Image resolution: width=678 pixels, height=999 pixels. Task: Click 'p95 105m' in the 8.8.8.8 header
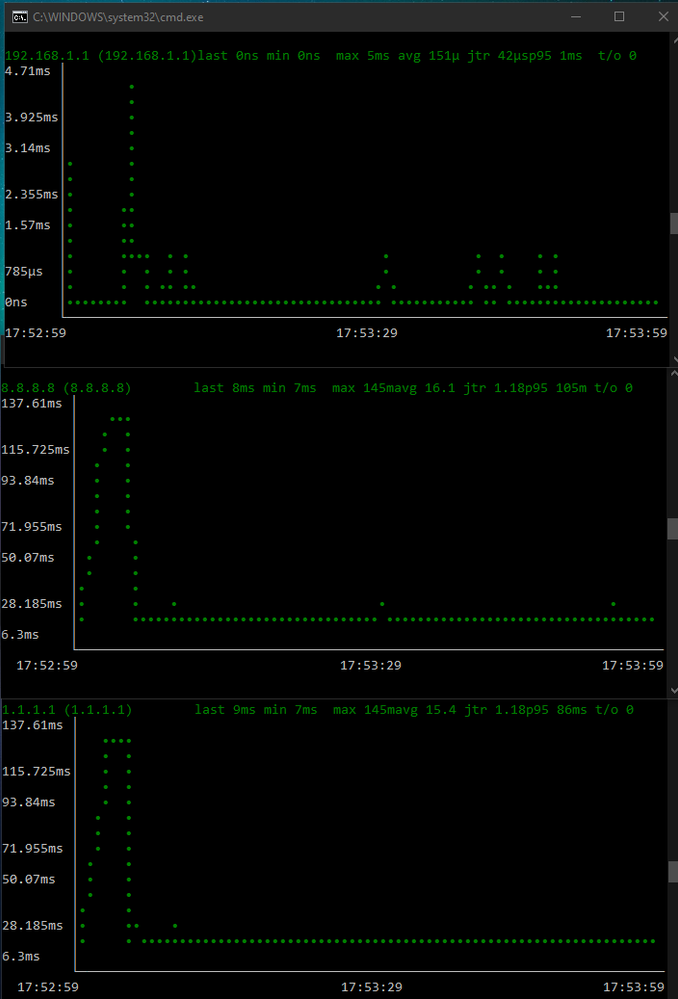click(x=556, y=388)
